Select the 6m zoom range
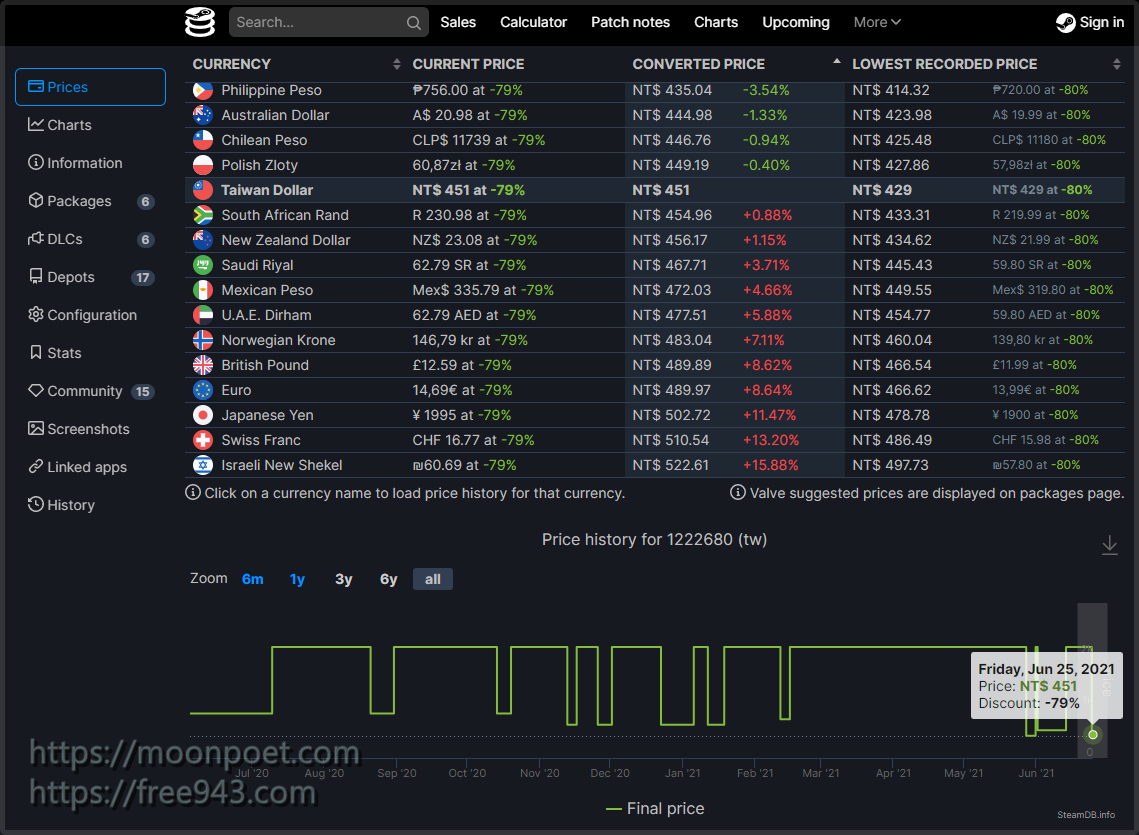Screen dimensions: 1139x835 [252, 579]
